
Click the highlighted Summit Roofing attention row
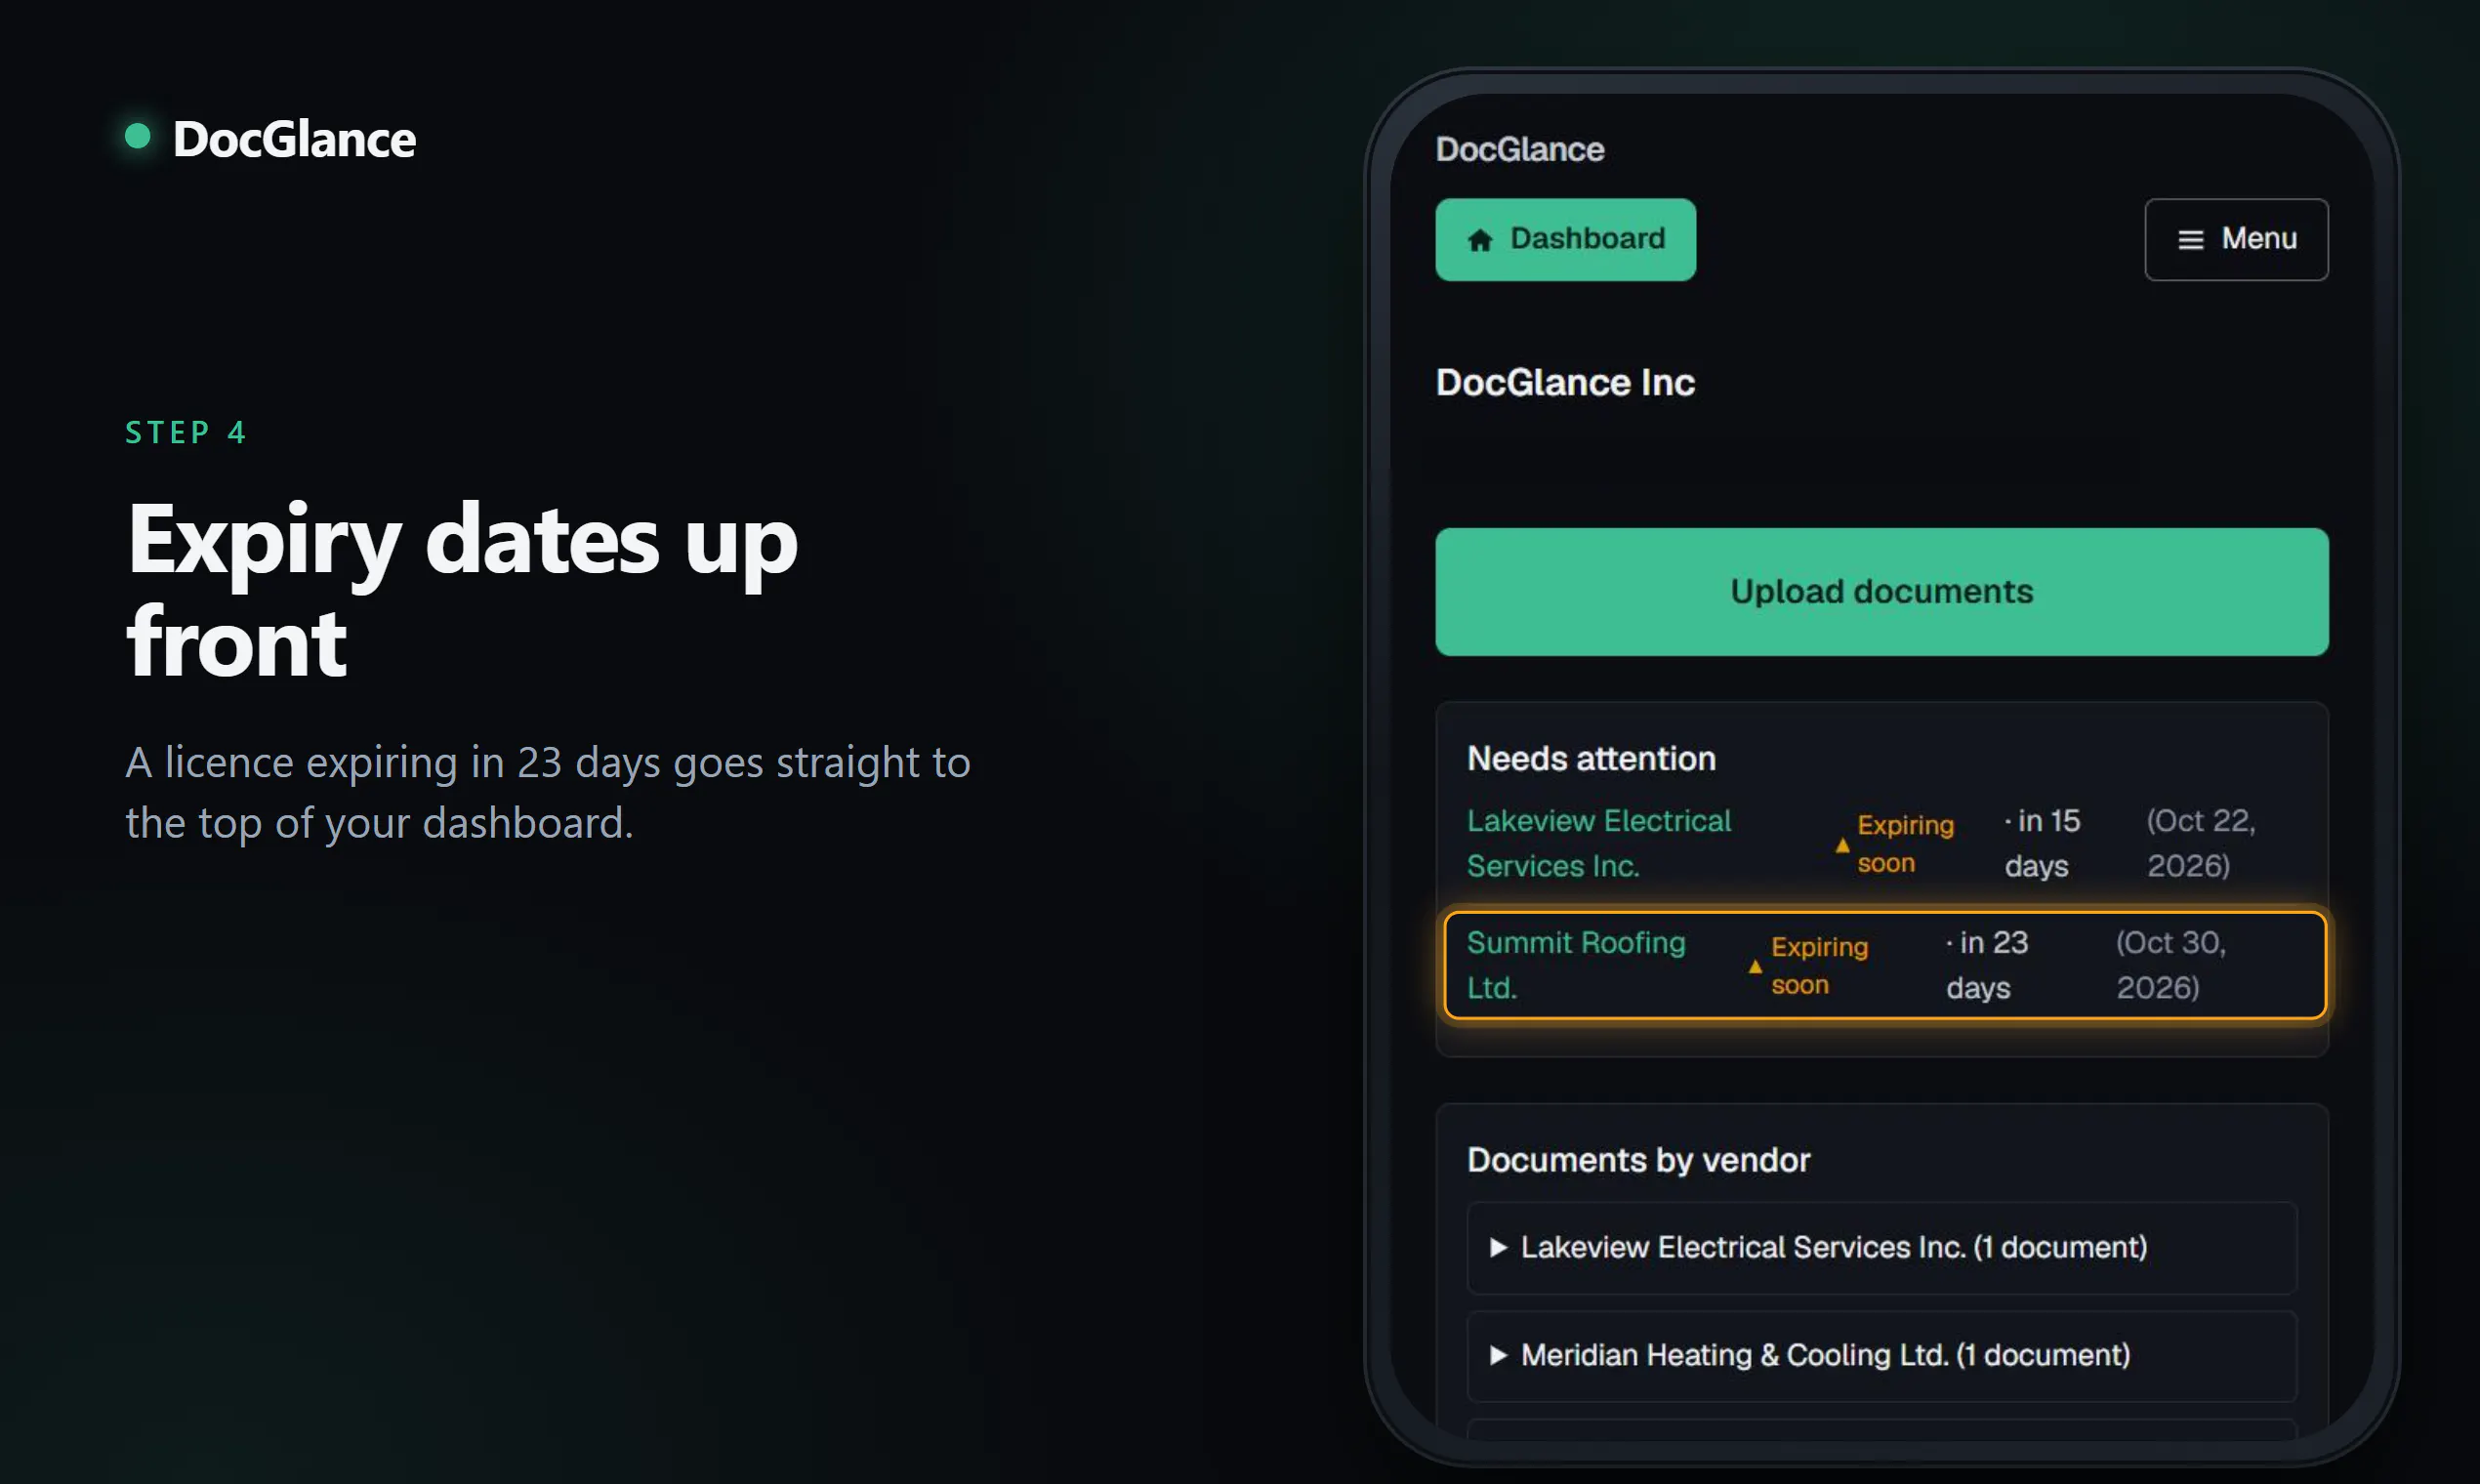pos(1884,965)
